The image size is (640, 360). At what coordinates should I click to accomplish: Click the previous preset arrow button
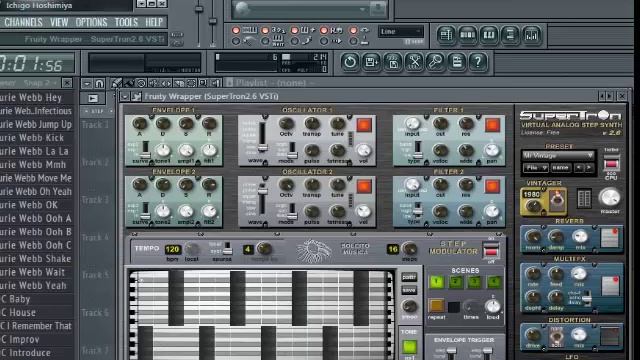(x=578, y=168)
